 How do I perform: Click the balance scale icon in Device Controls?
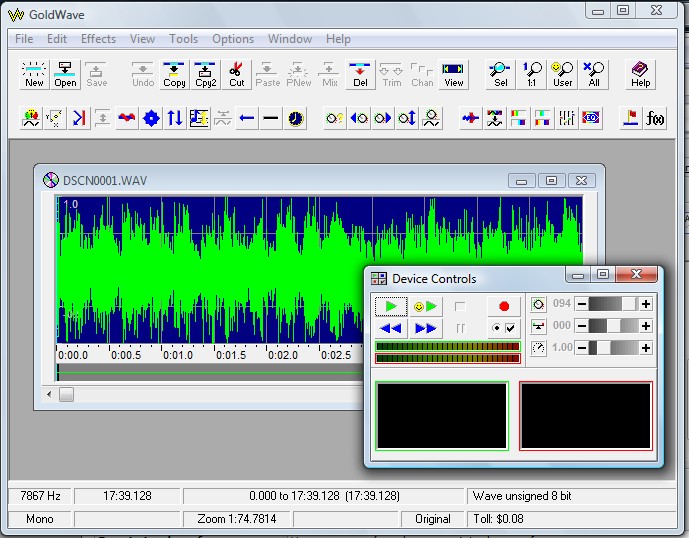pos(538,326)
